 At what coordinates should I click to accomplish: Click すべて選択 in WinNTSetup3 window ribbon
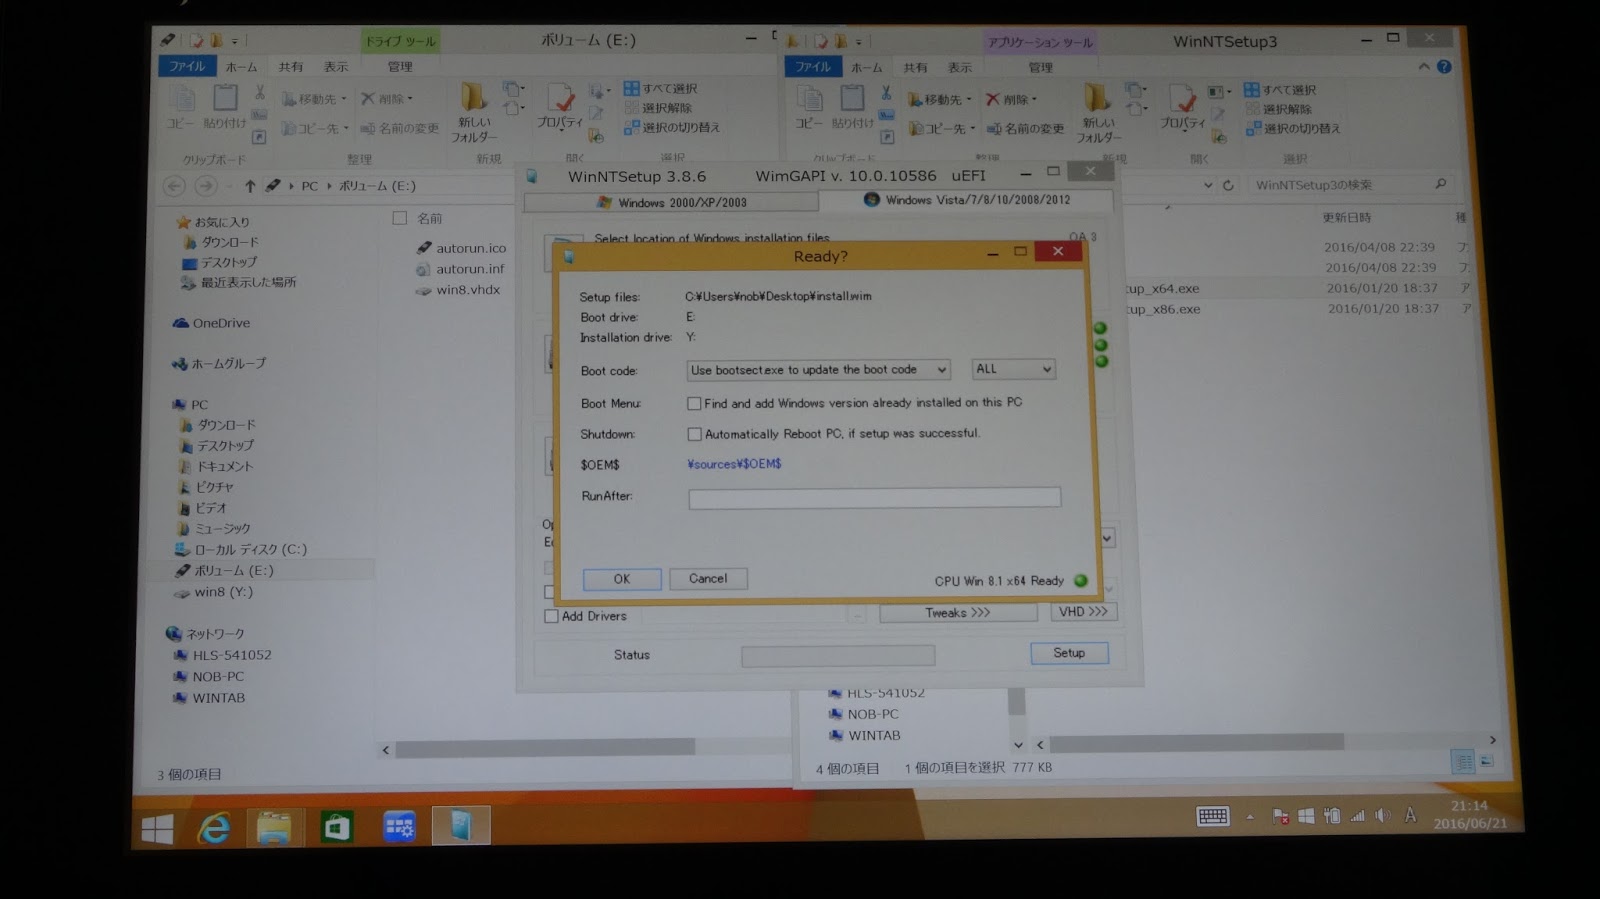(1280, 90)
